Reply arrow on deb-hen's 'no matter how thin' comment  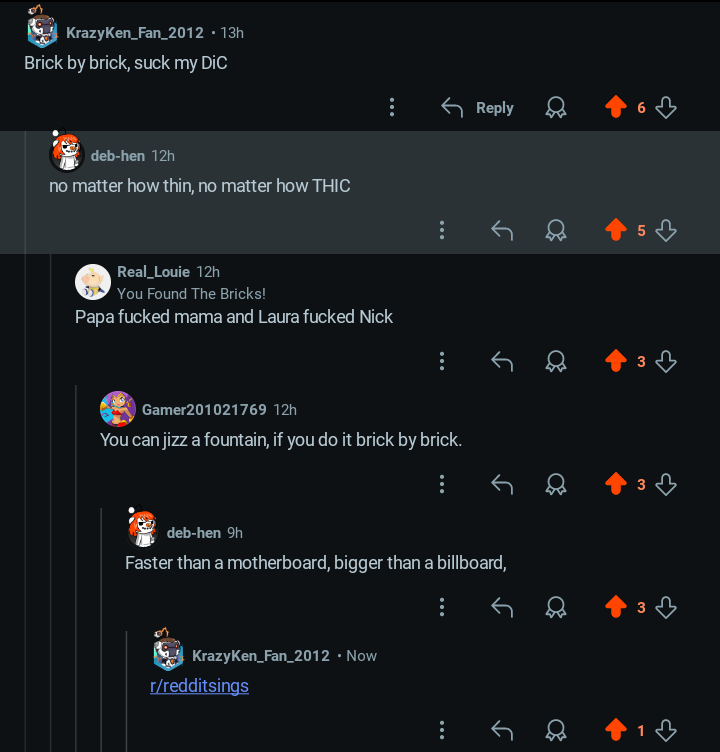(x=502, y=230)
